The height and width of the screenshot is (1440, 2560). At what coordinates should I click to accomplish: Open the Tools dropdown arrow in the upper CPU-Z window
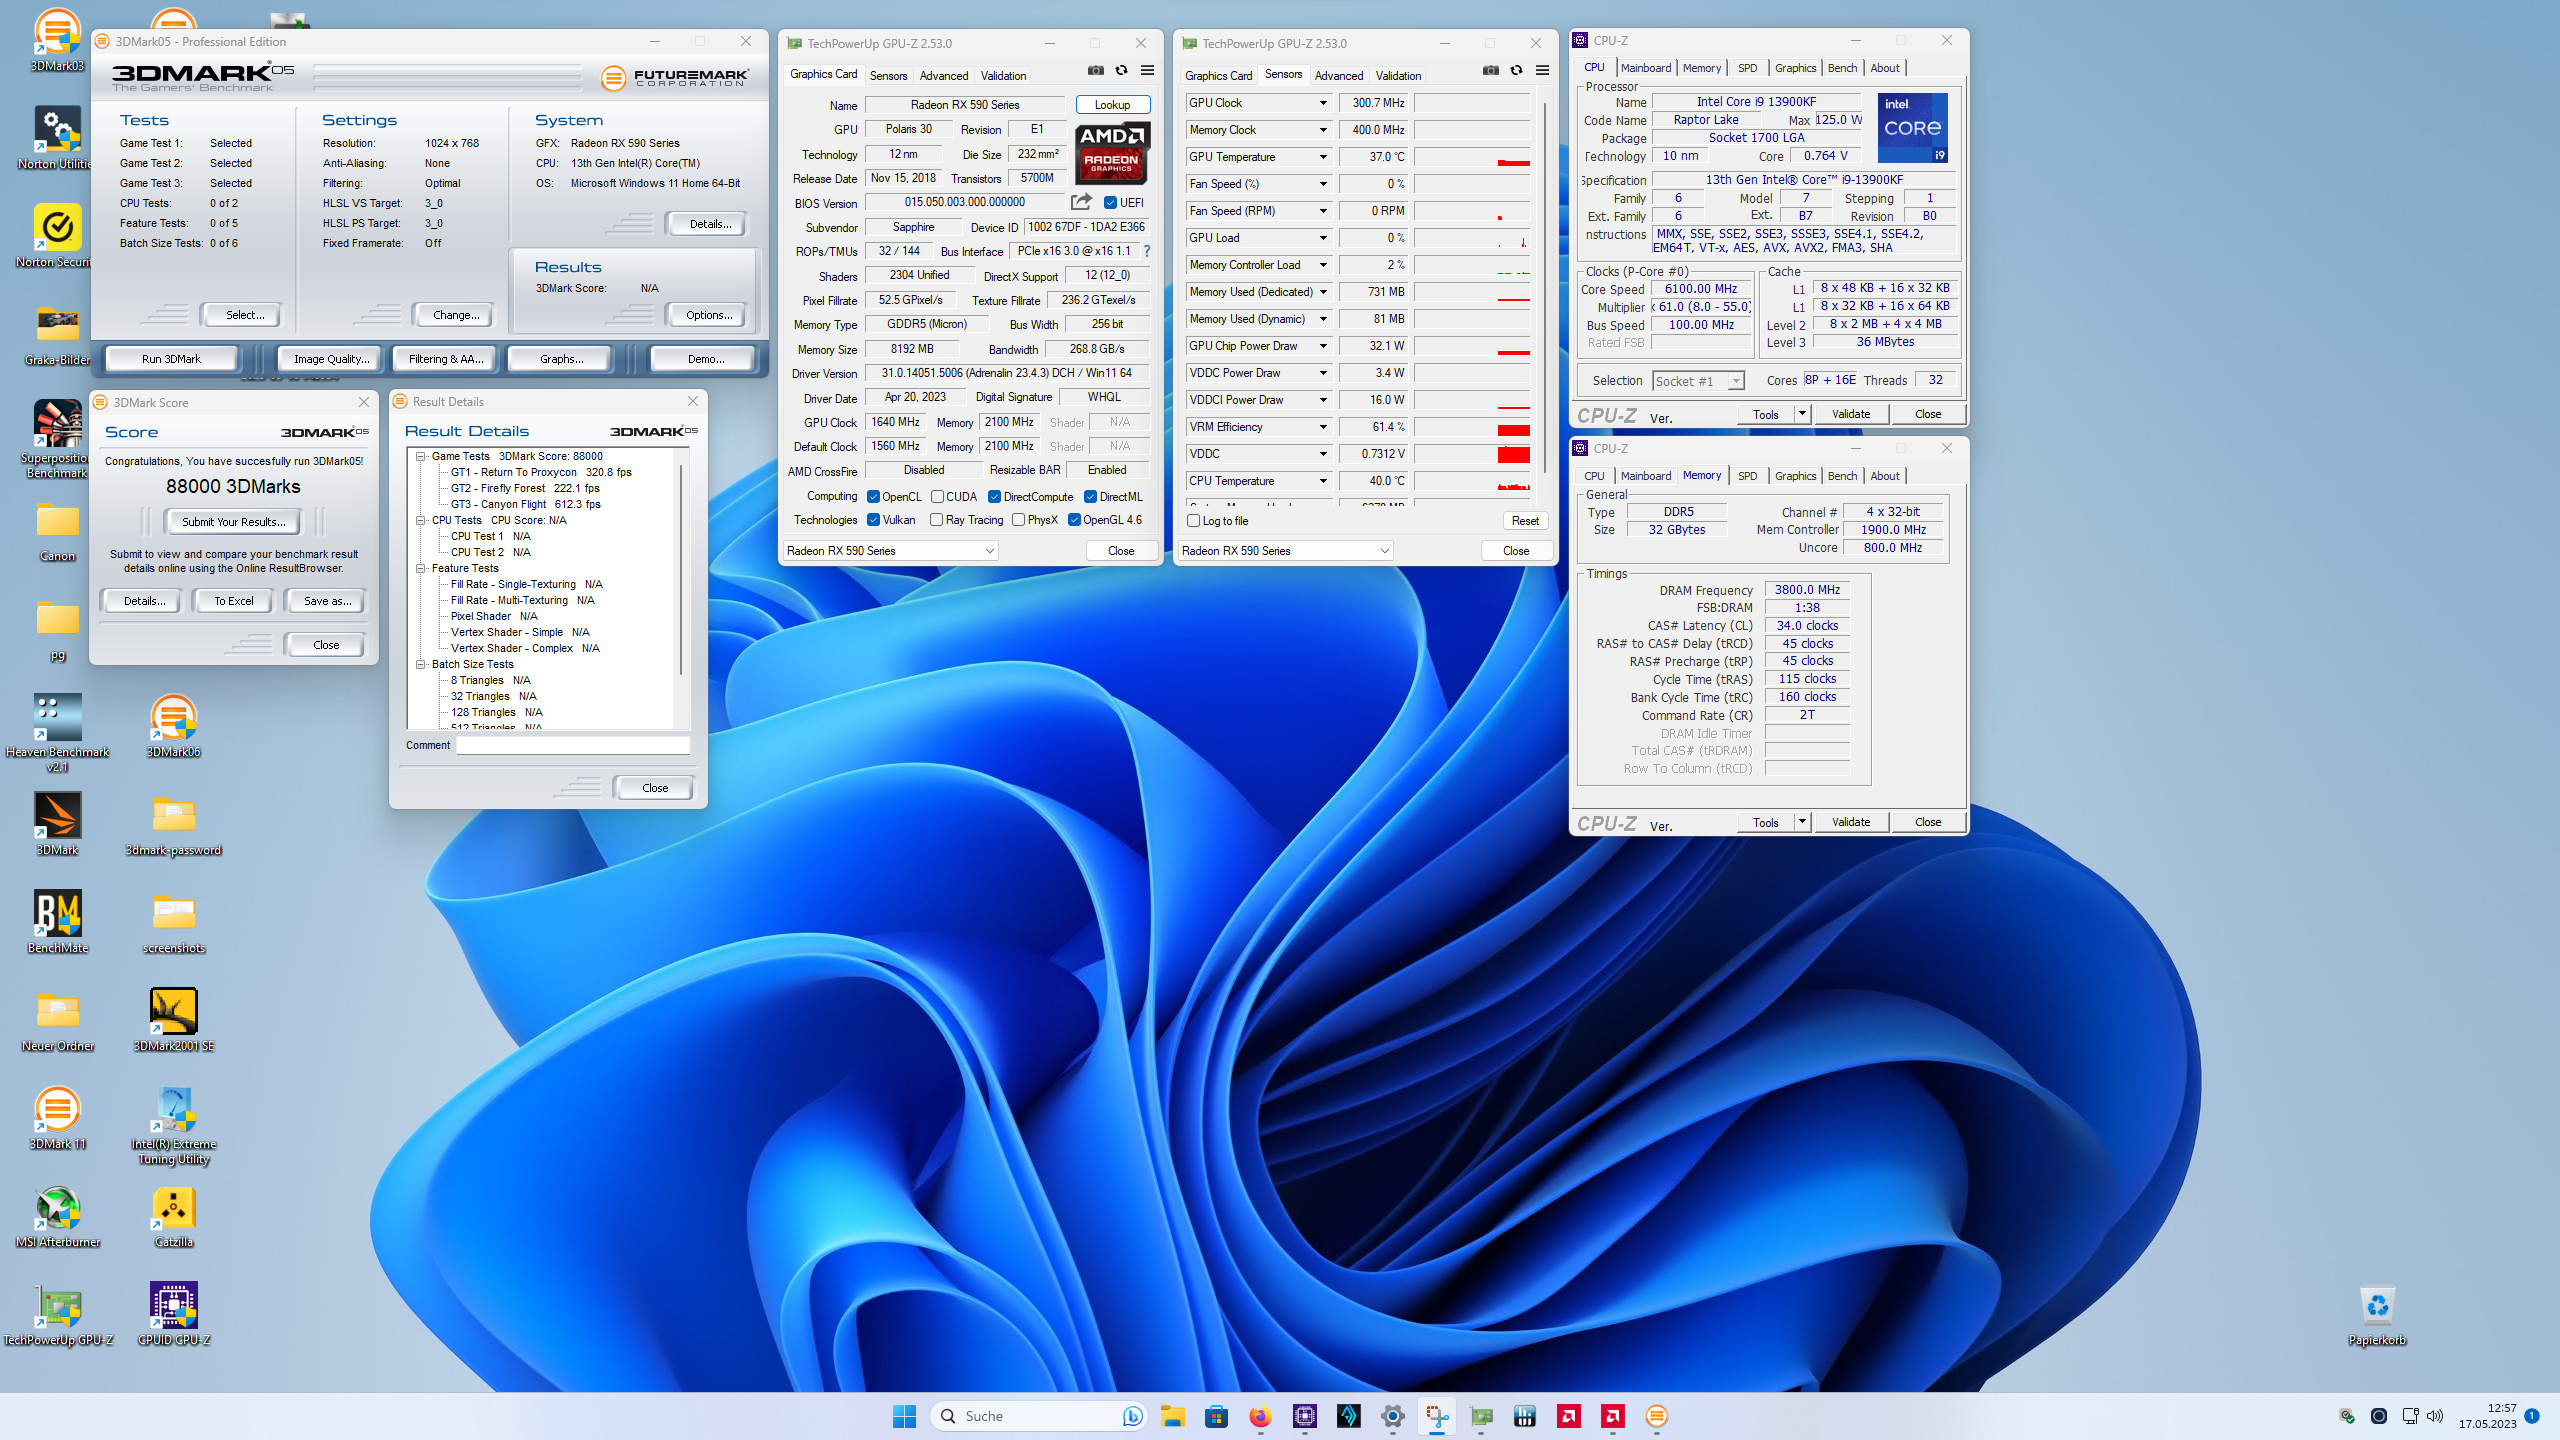[x=1802, y=414]
